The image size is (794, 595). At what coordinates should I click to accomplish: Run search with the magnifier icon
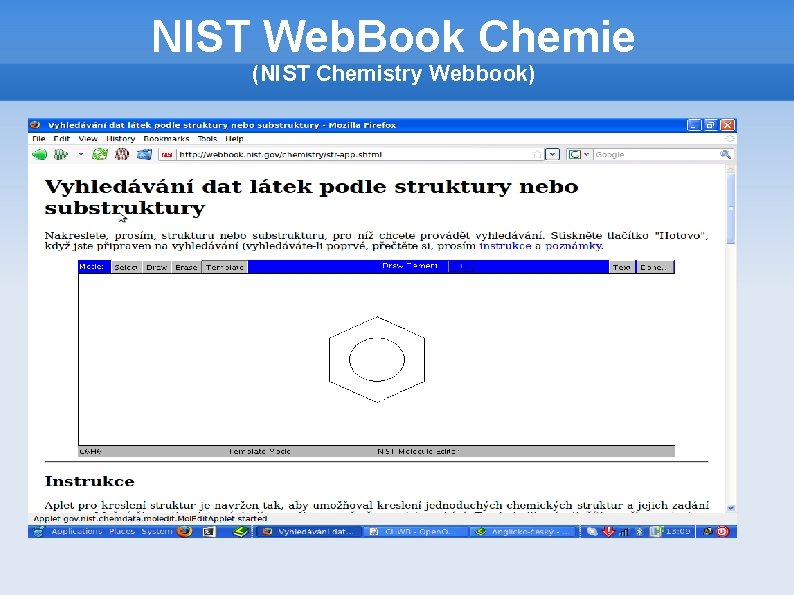(725, 154)
